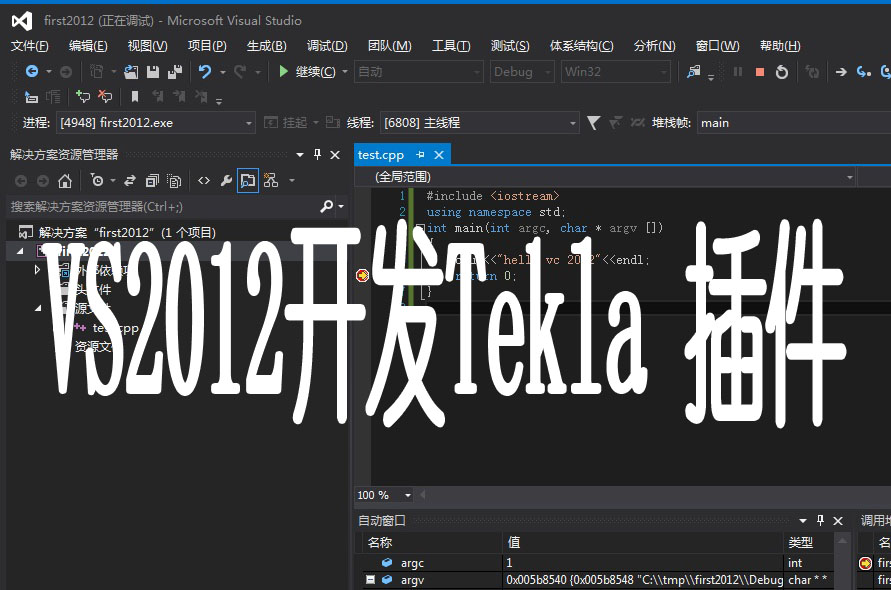Open the Win32 platform dropdown

pos(615,72)
